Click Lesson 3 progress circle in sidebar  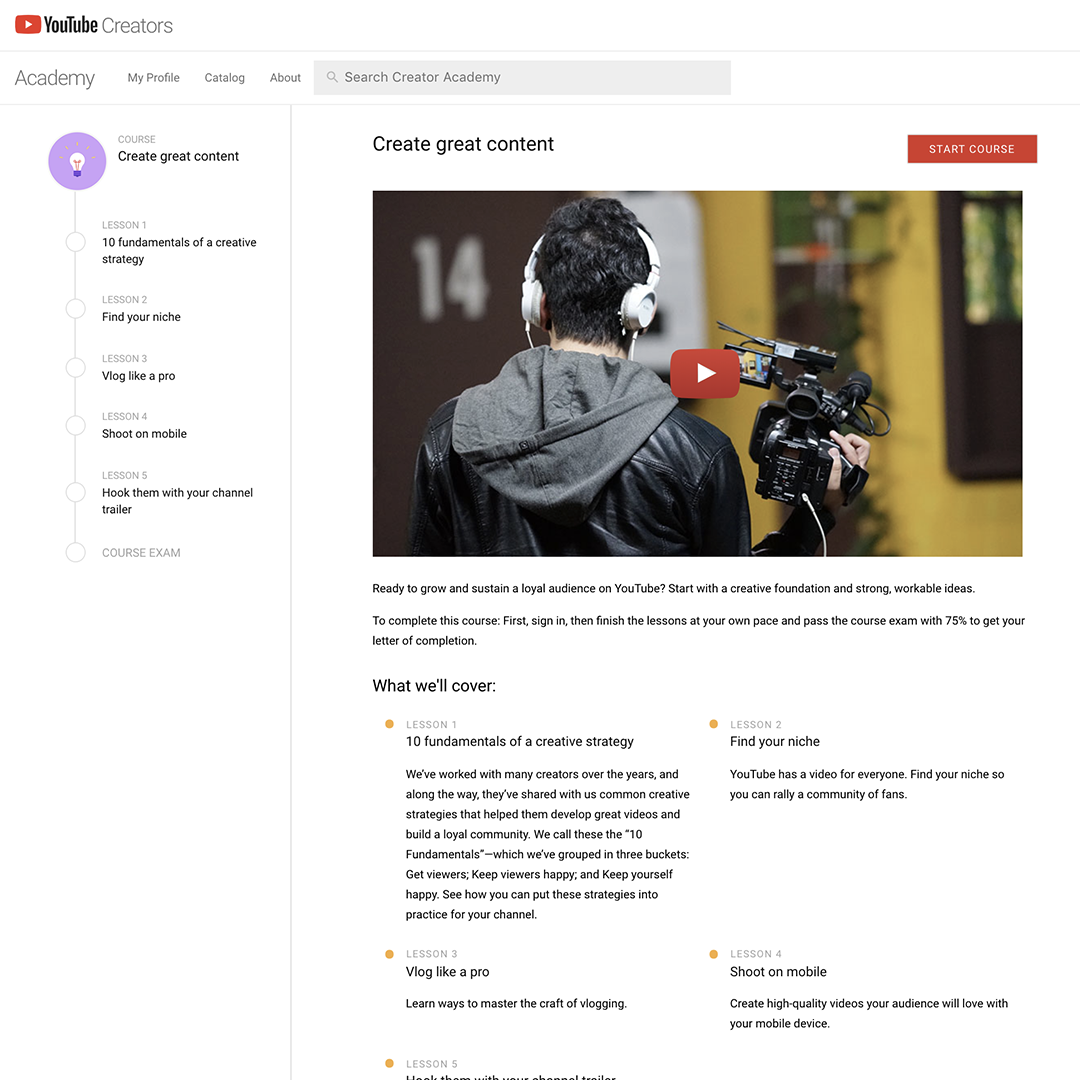[75, 367]
